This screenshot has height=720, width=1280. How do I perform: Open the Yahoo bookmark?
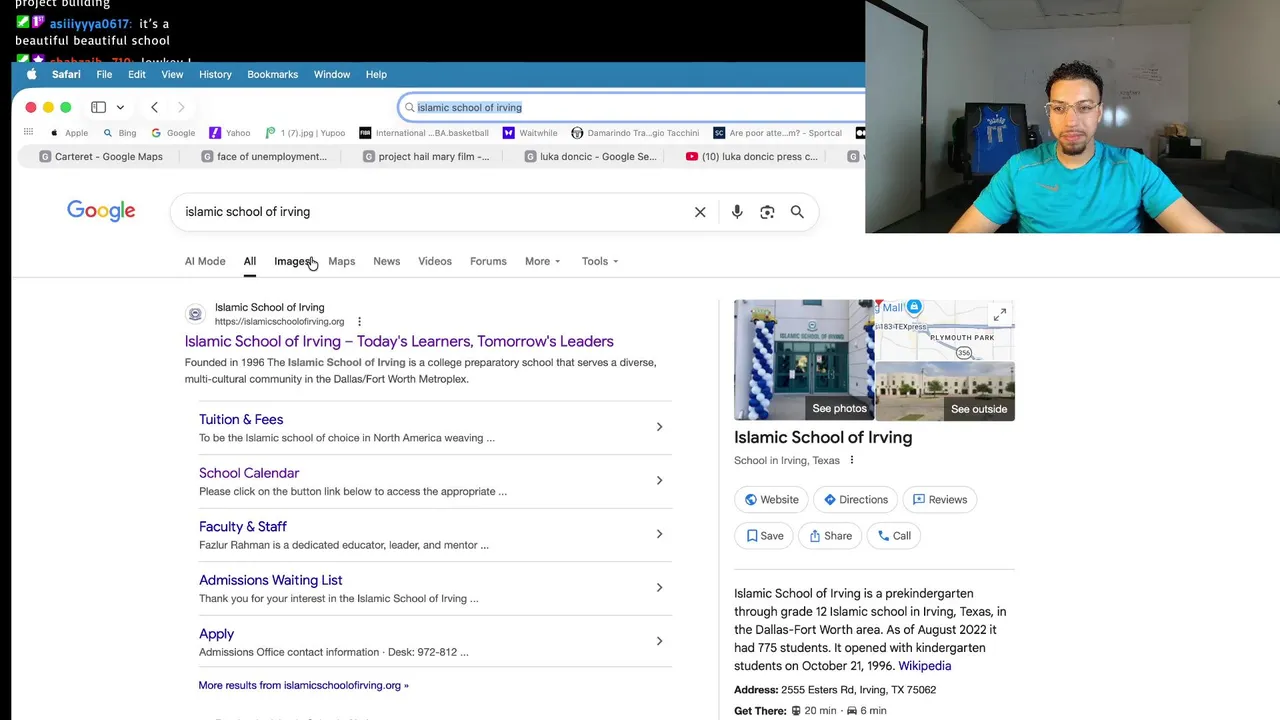coord(230,132)
